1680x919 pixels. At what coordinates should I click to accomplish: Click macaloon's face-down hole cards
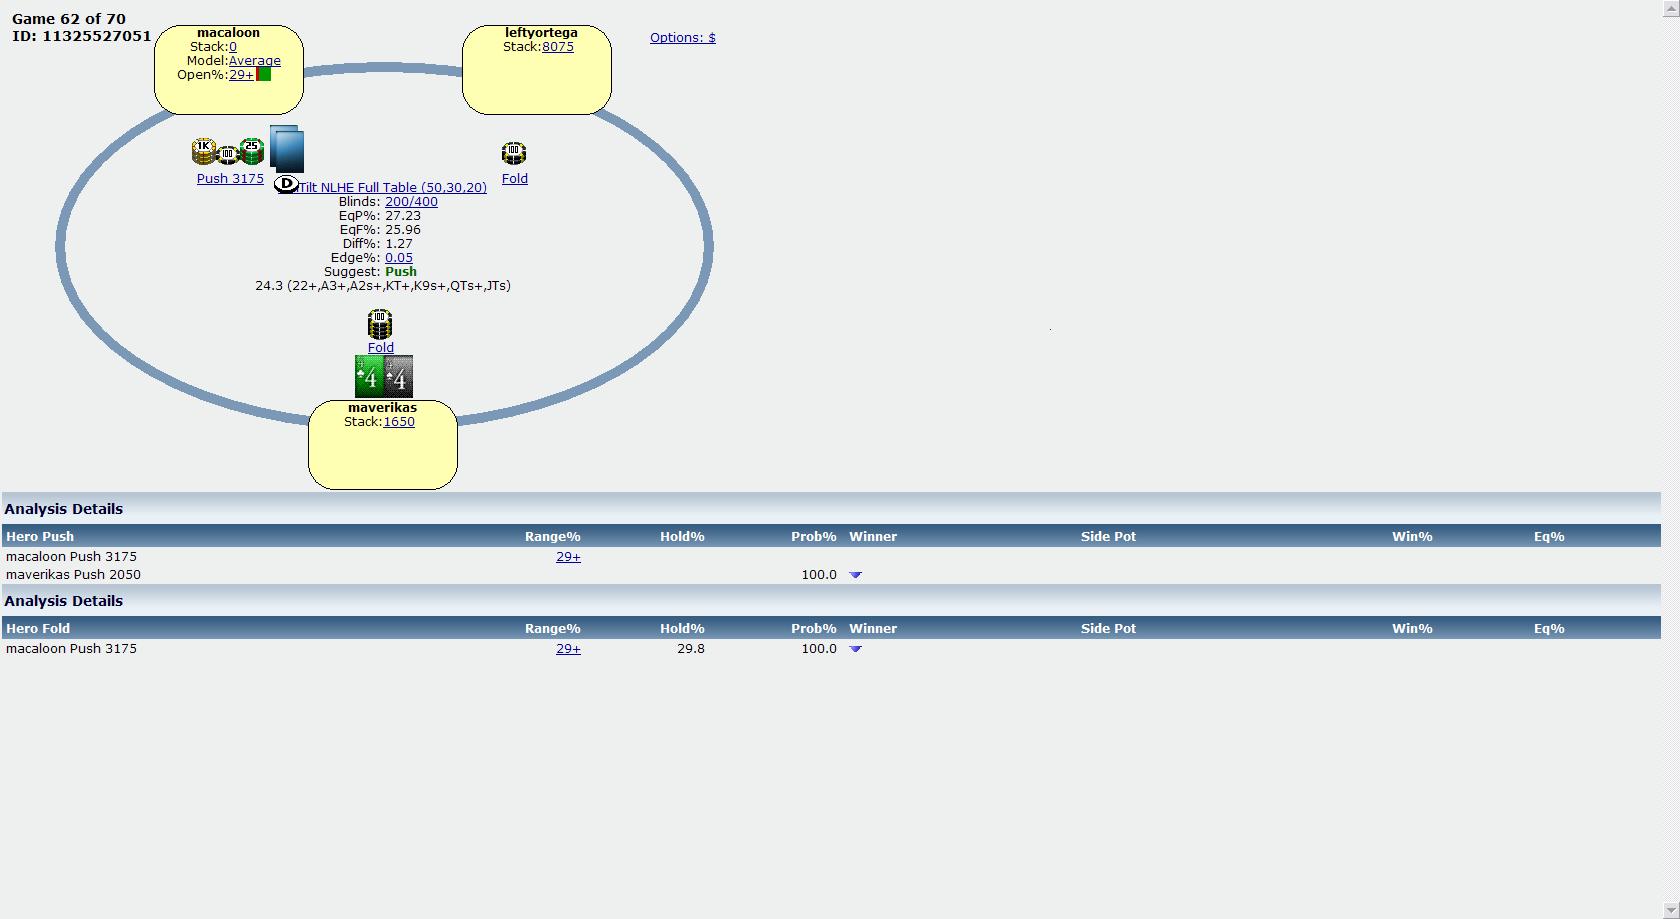click(287, 150)
